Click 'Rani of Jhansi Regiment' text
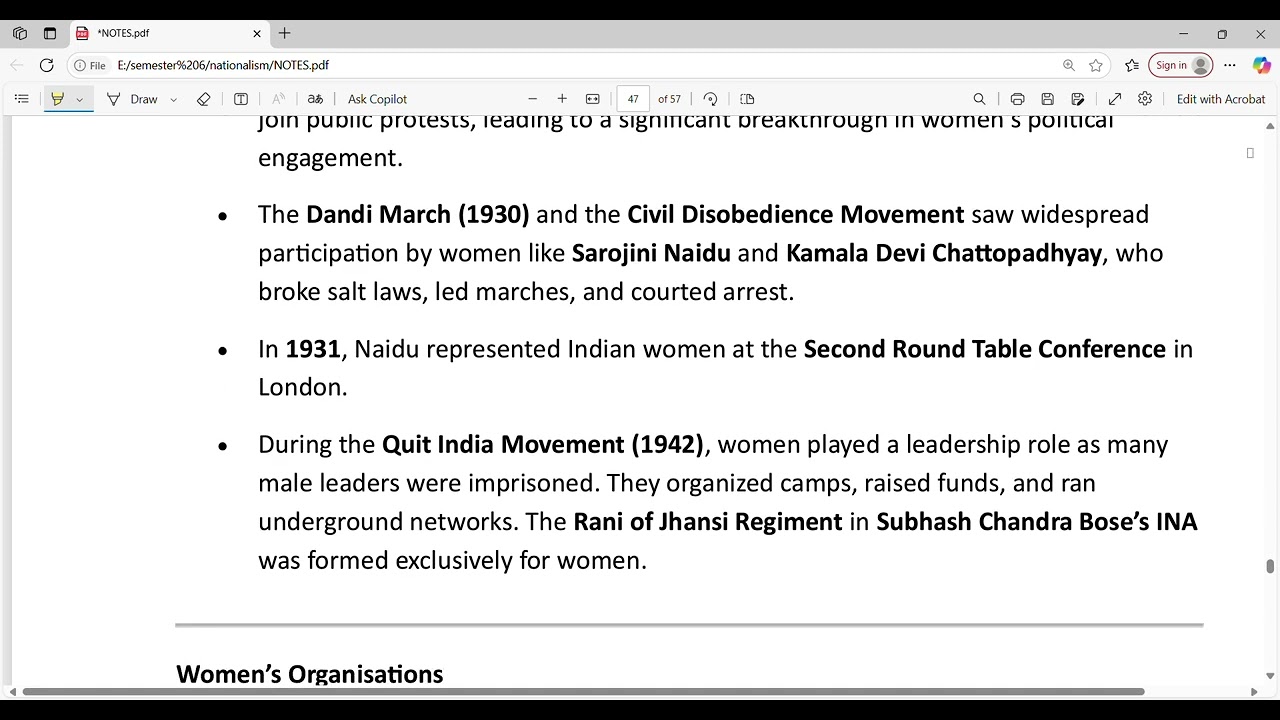 [708, 522]
